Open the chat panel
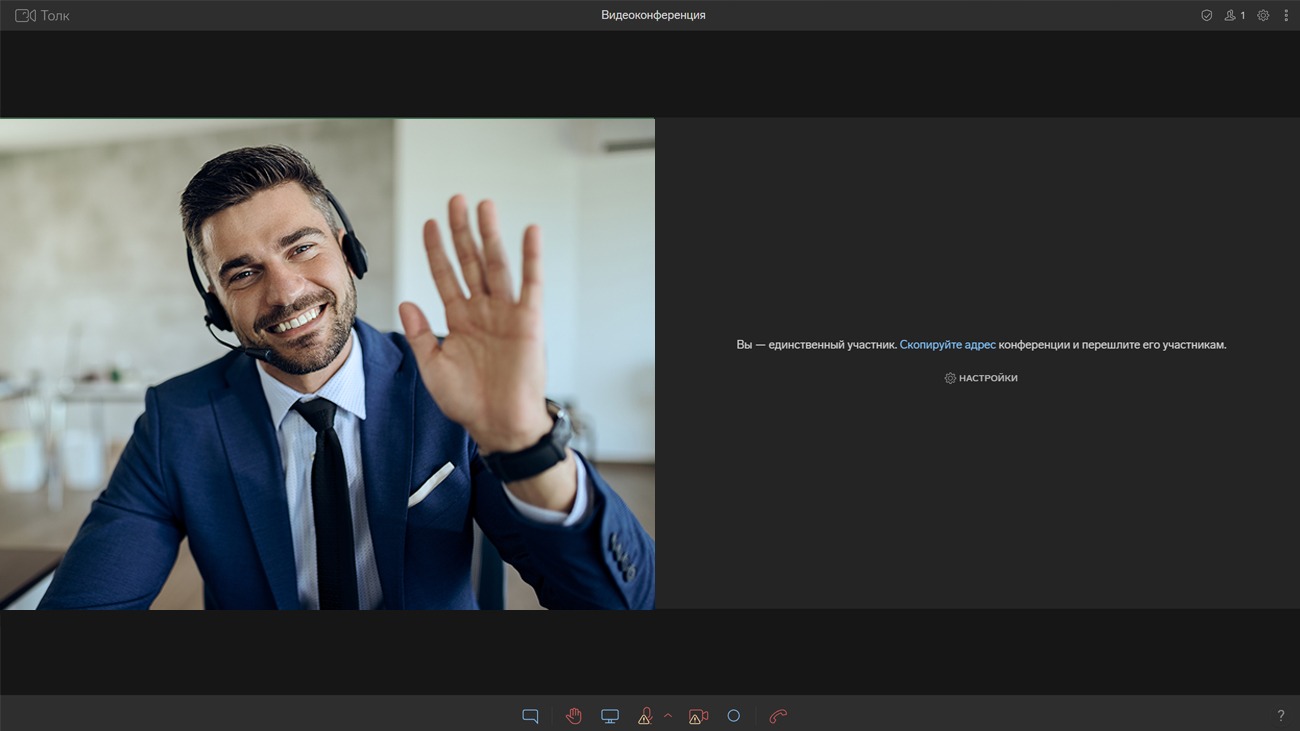 (x=530, y=716)
